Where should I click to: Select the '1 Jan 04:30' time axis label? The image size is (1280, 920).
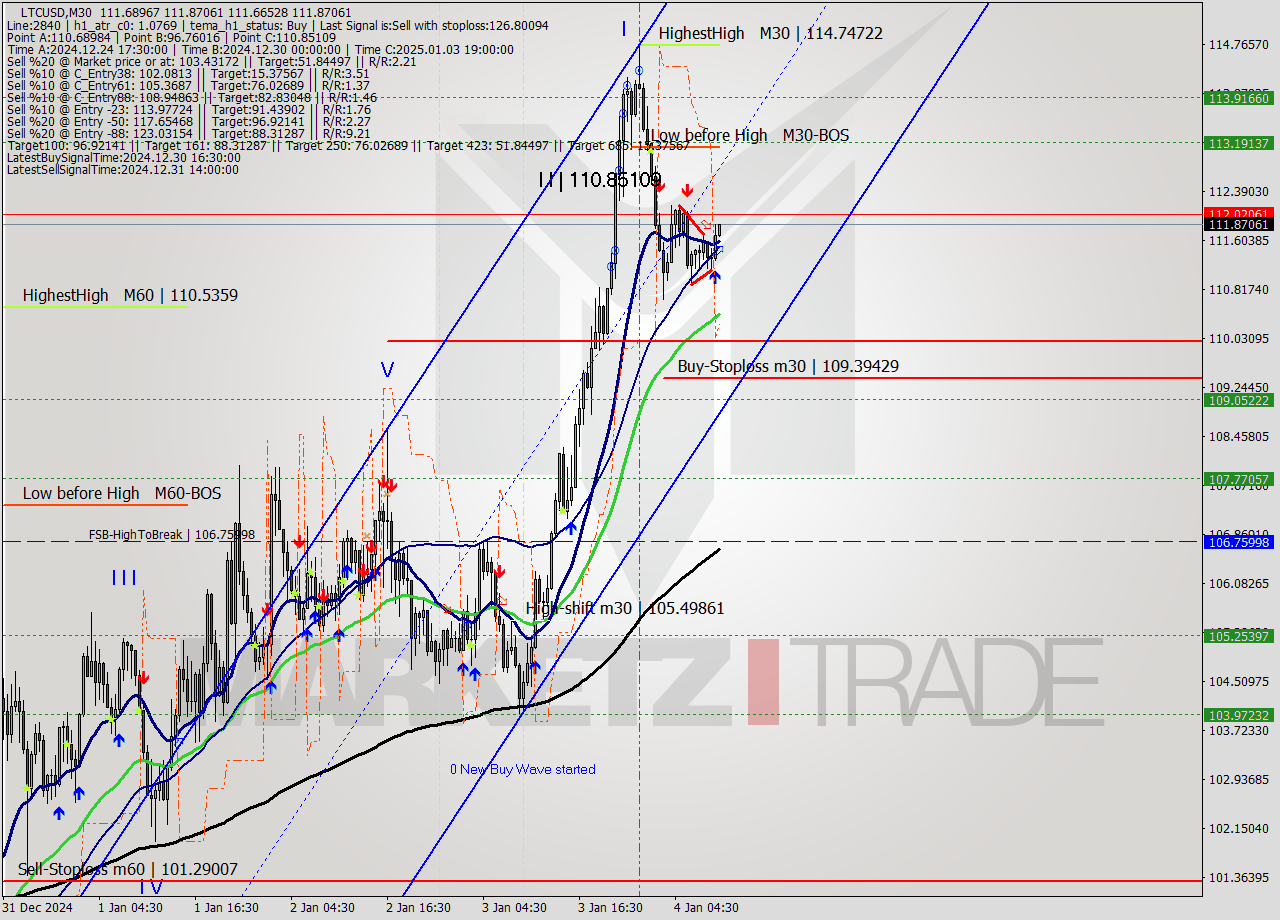[130, 908]
